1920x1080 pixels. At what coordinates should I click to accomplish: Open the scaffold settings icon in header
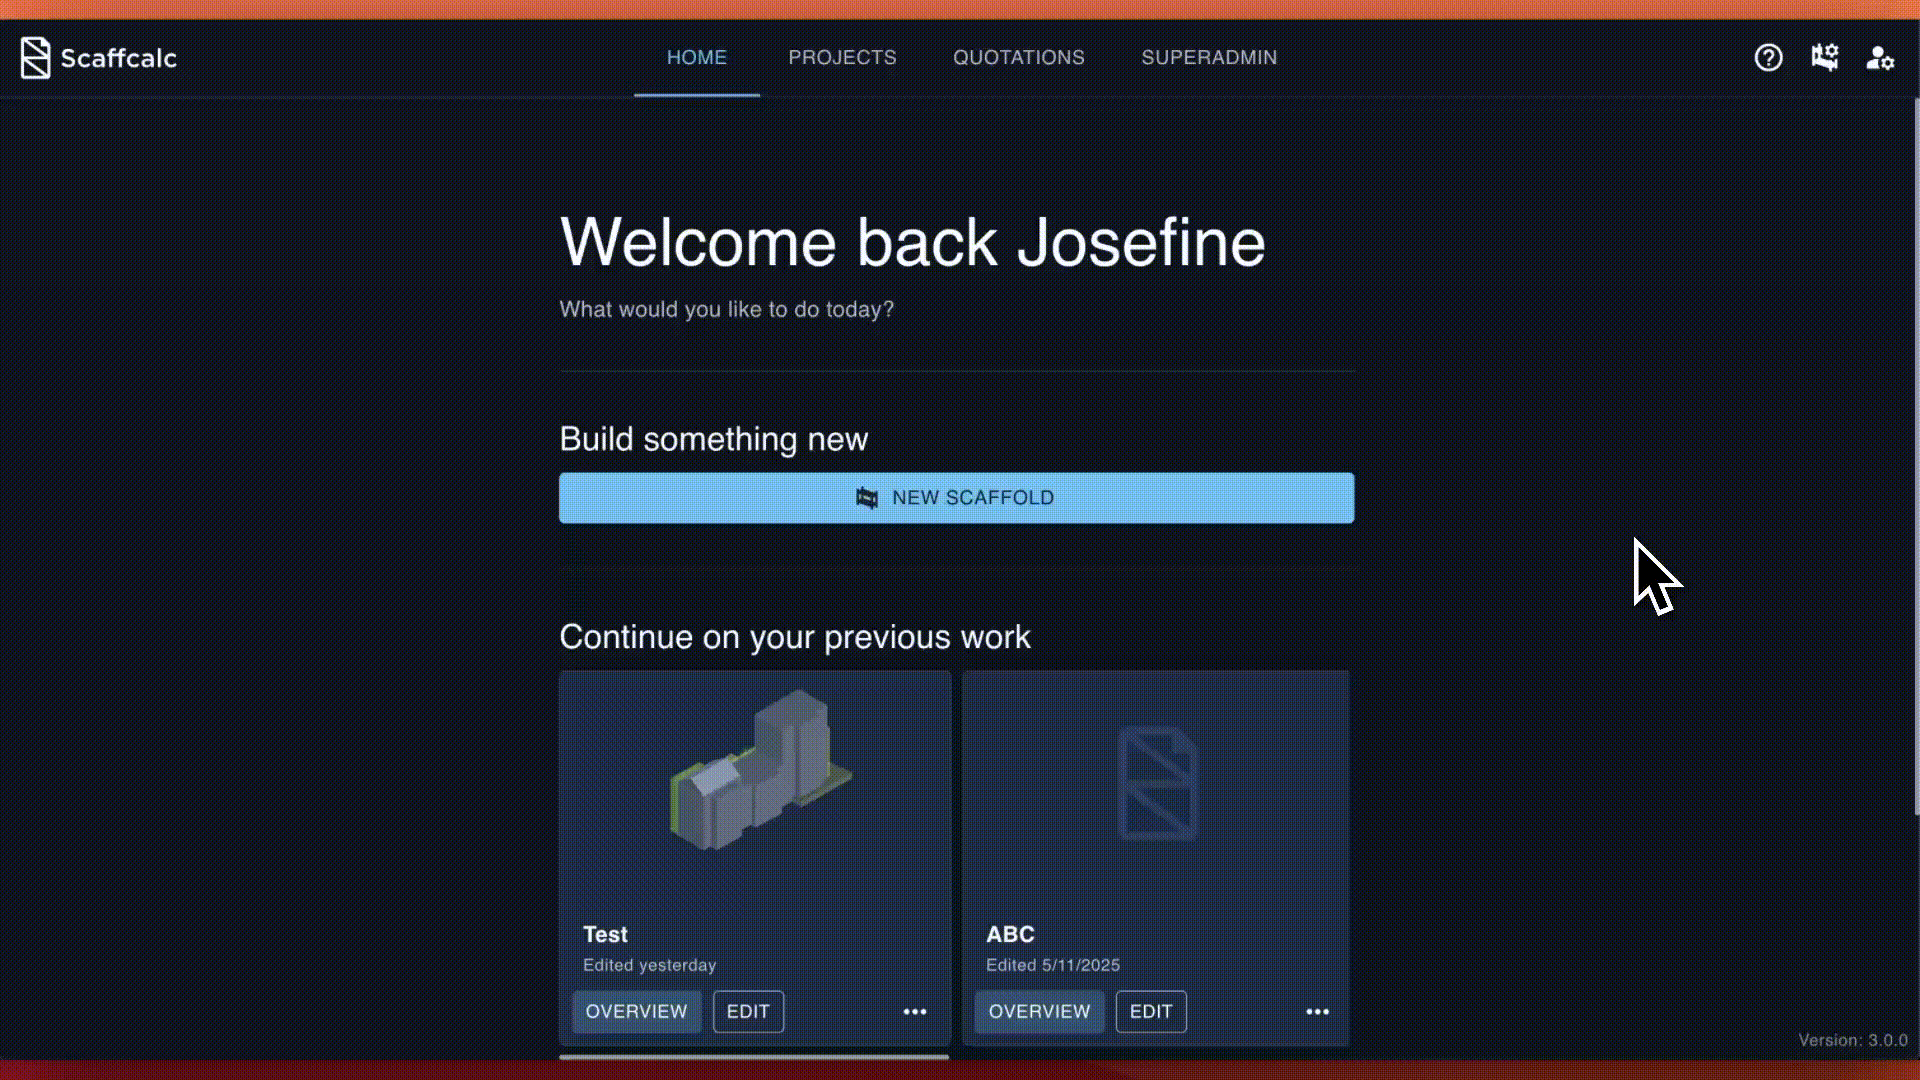[x=1824, y=58]
